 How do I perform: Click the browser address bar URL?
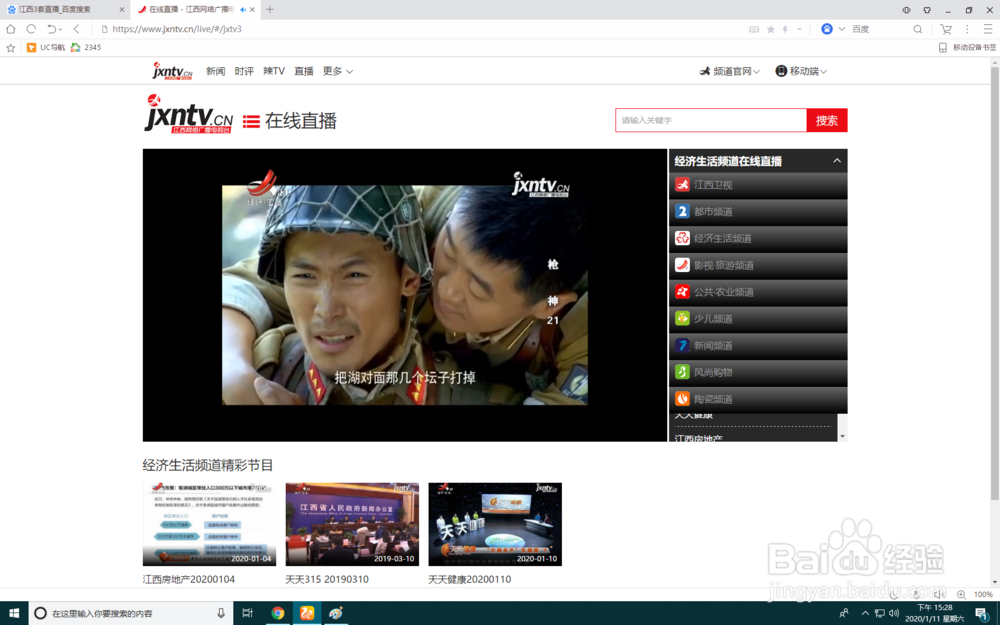coord(177,29)
